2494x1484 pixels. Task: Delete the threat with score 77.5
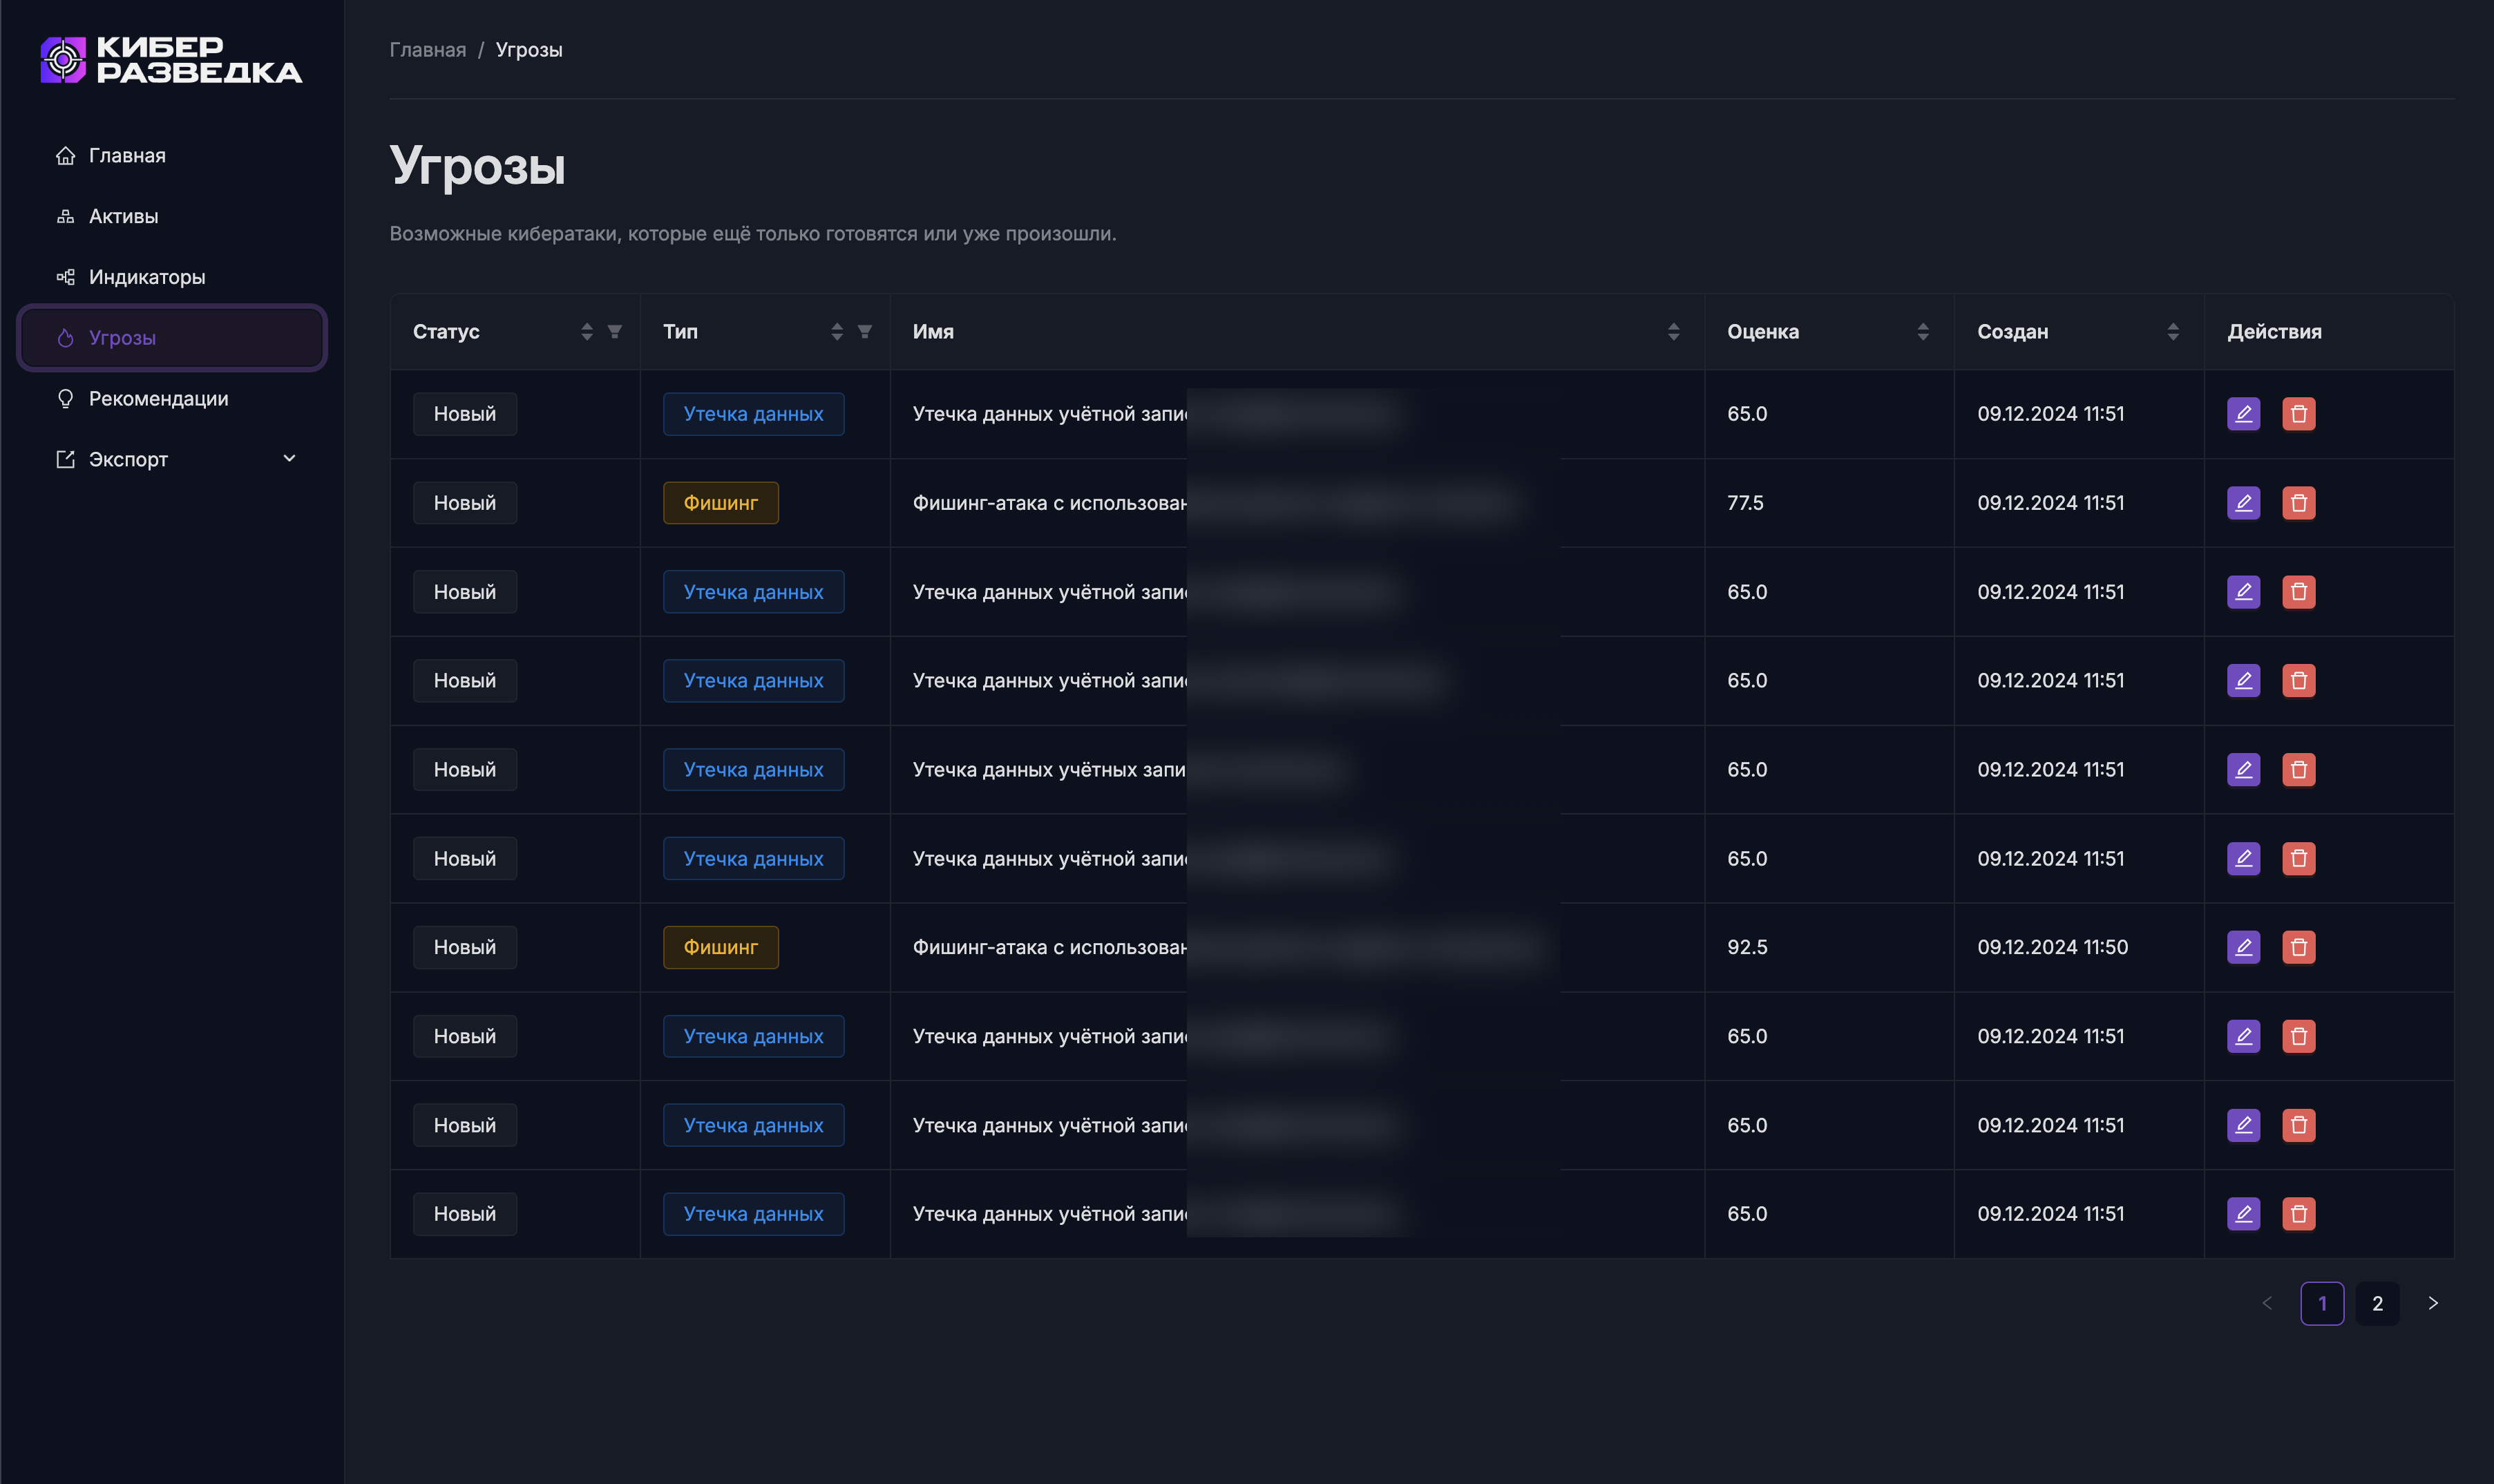point(2299,503)
